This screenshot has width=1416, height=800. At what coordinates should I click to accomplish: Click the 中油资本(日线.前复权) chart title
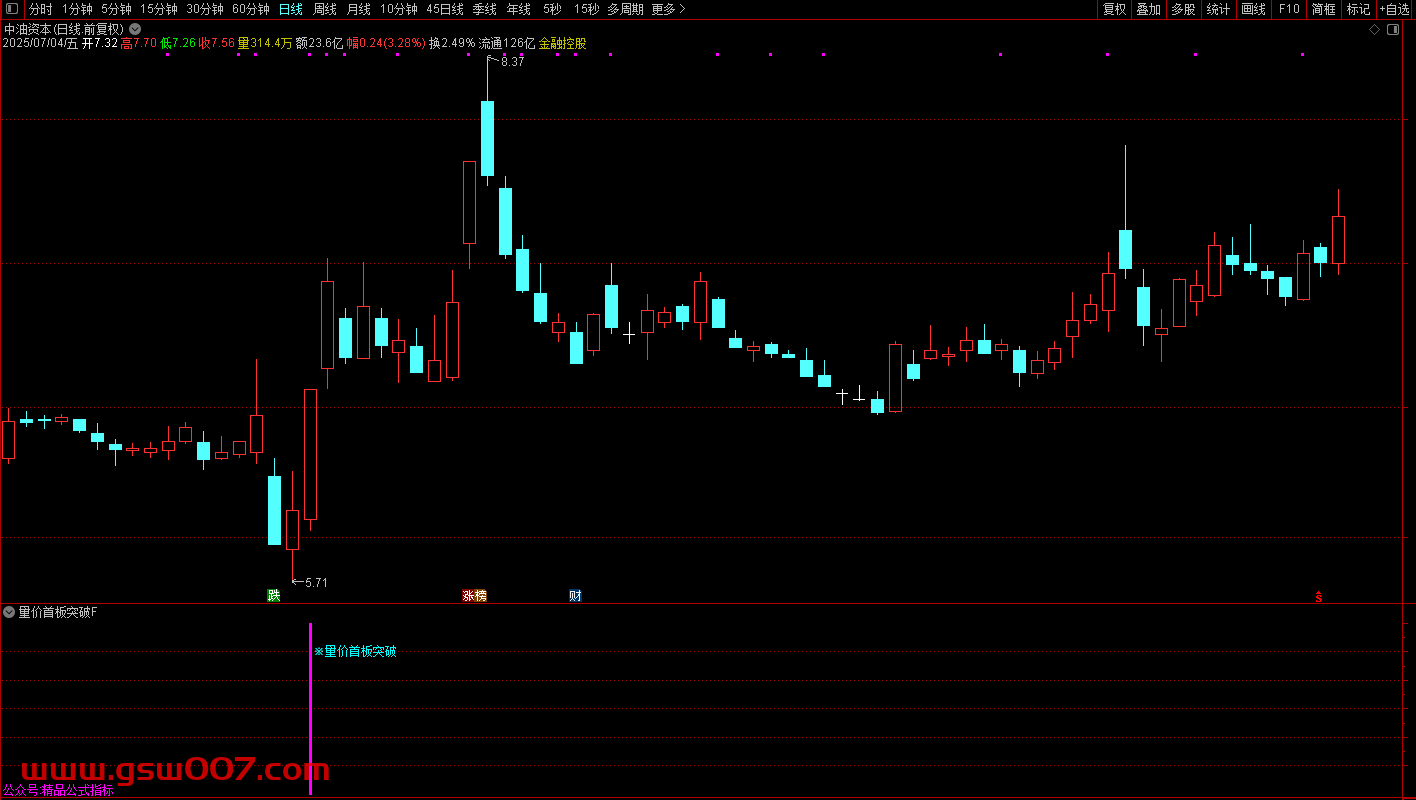click(x=64, y=29)
